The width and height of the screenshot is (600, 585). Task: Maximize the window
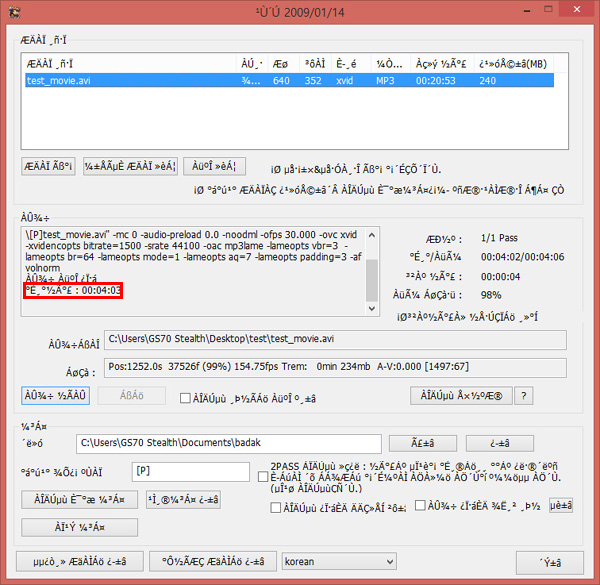pyautogui.click(x=548, y=9)
